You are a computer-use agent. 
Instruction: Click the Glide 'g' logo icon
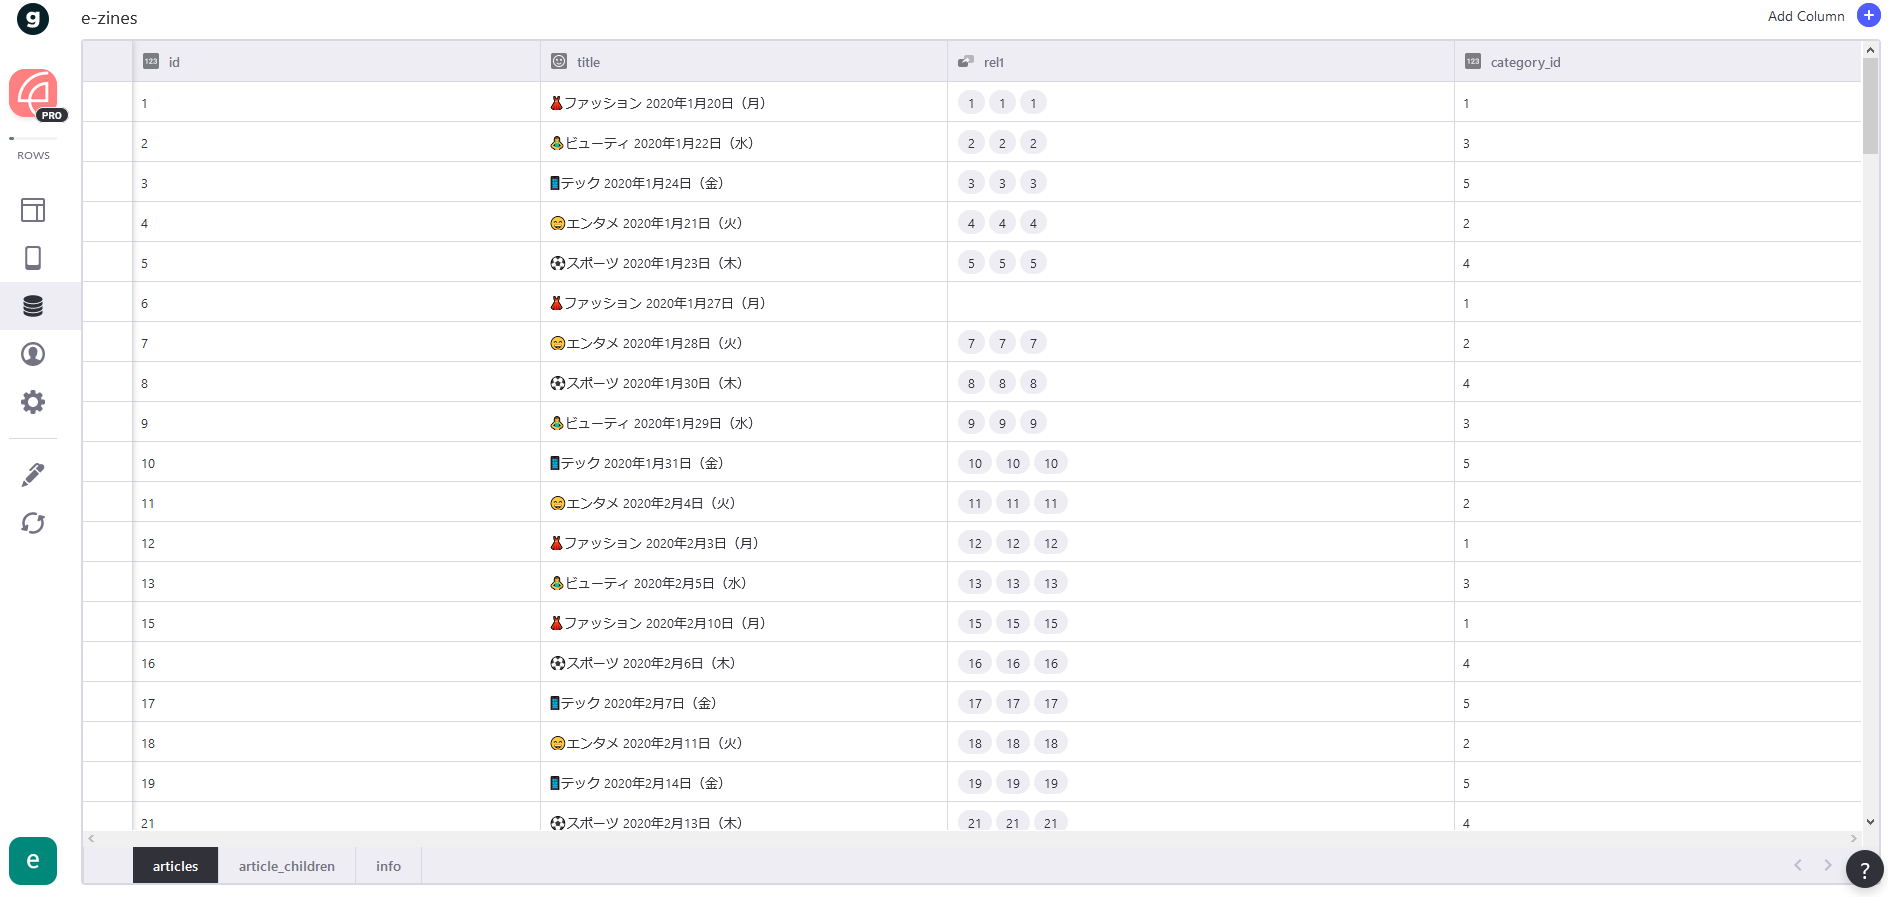pos(33,18)
